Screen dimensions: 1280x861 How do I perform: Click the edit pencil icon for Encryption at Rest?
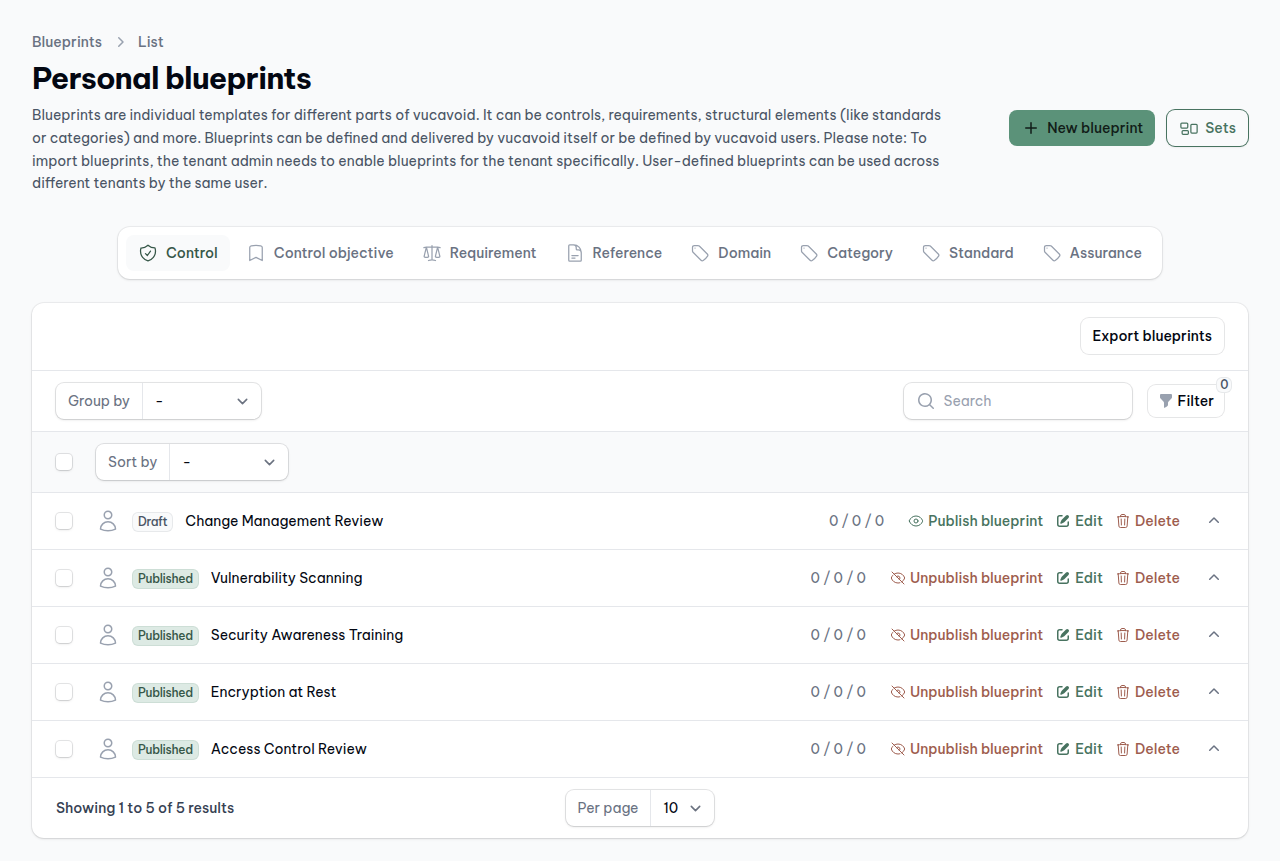[x=1063, y=692]
